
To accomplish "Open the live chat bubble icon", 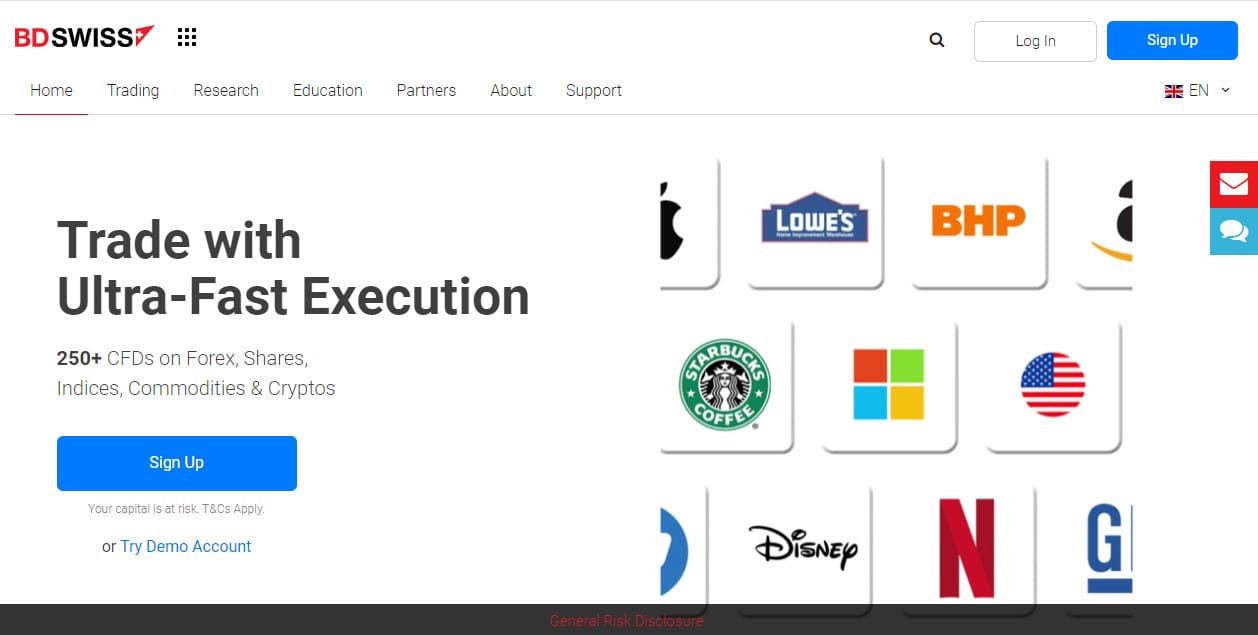I will 1233,231.
